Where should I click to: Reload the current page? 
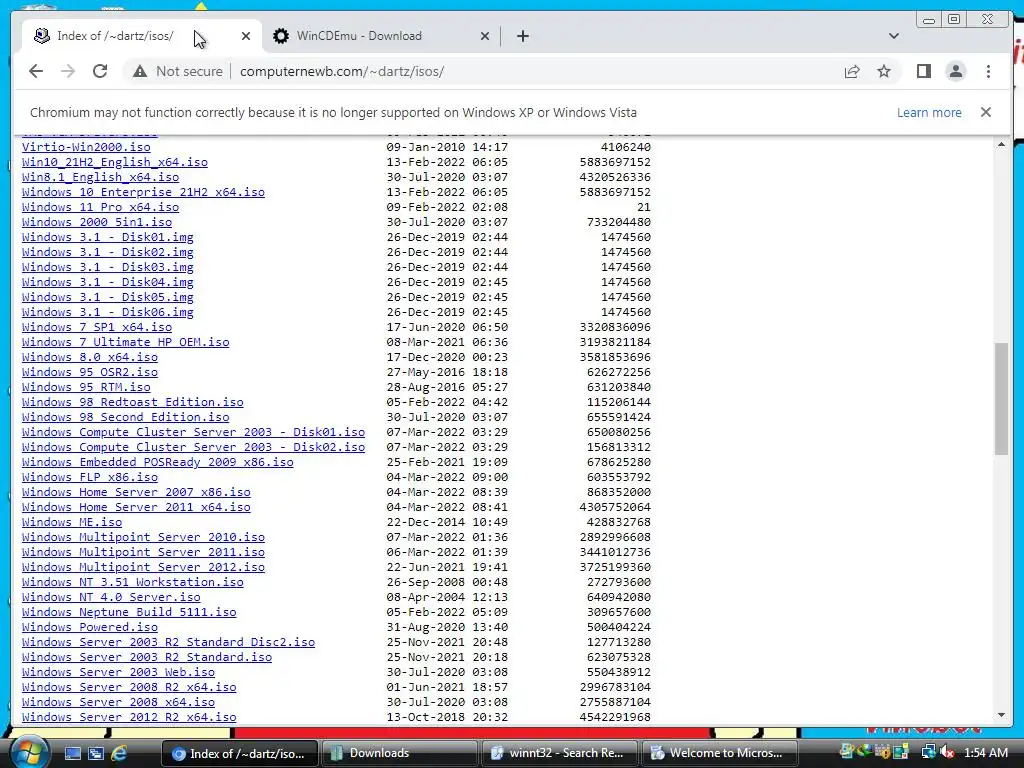click(100, 71)
